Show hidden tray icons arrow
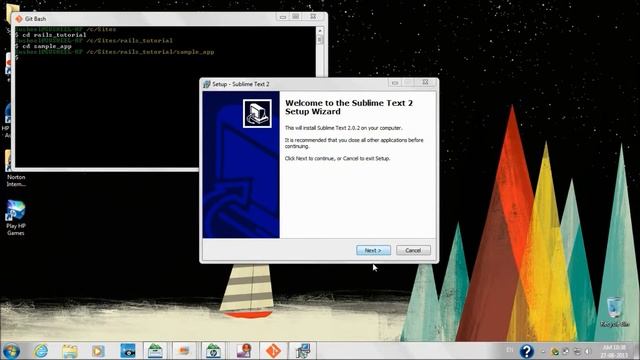 pos(543,351)
